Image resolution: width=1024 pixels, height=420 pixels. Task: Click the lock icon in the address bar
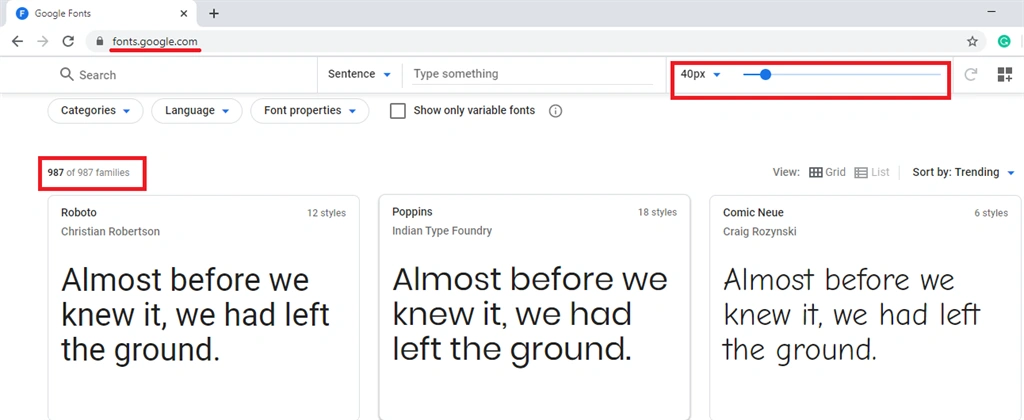point(99,41)
